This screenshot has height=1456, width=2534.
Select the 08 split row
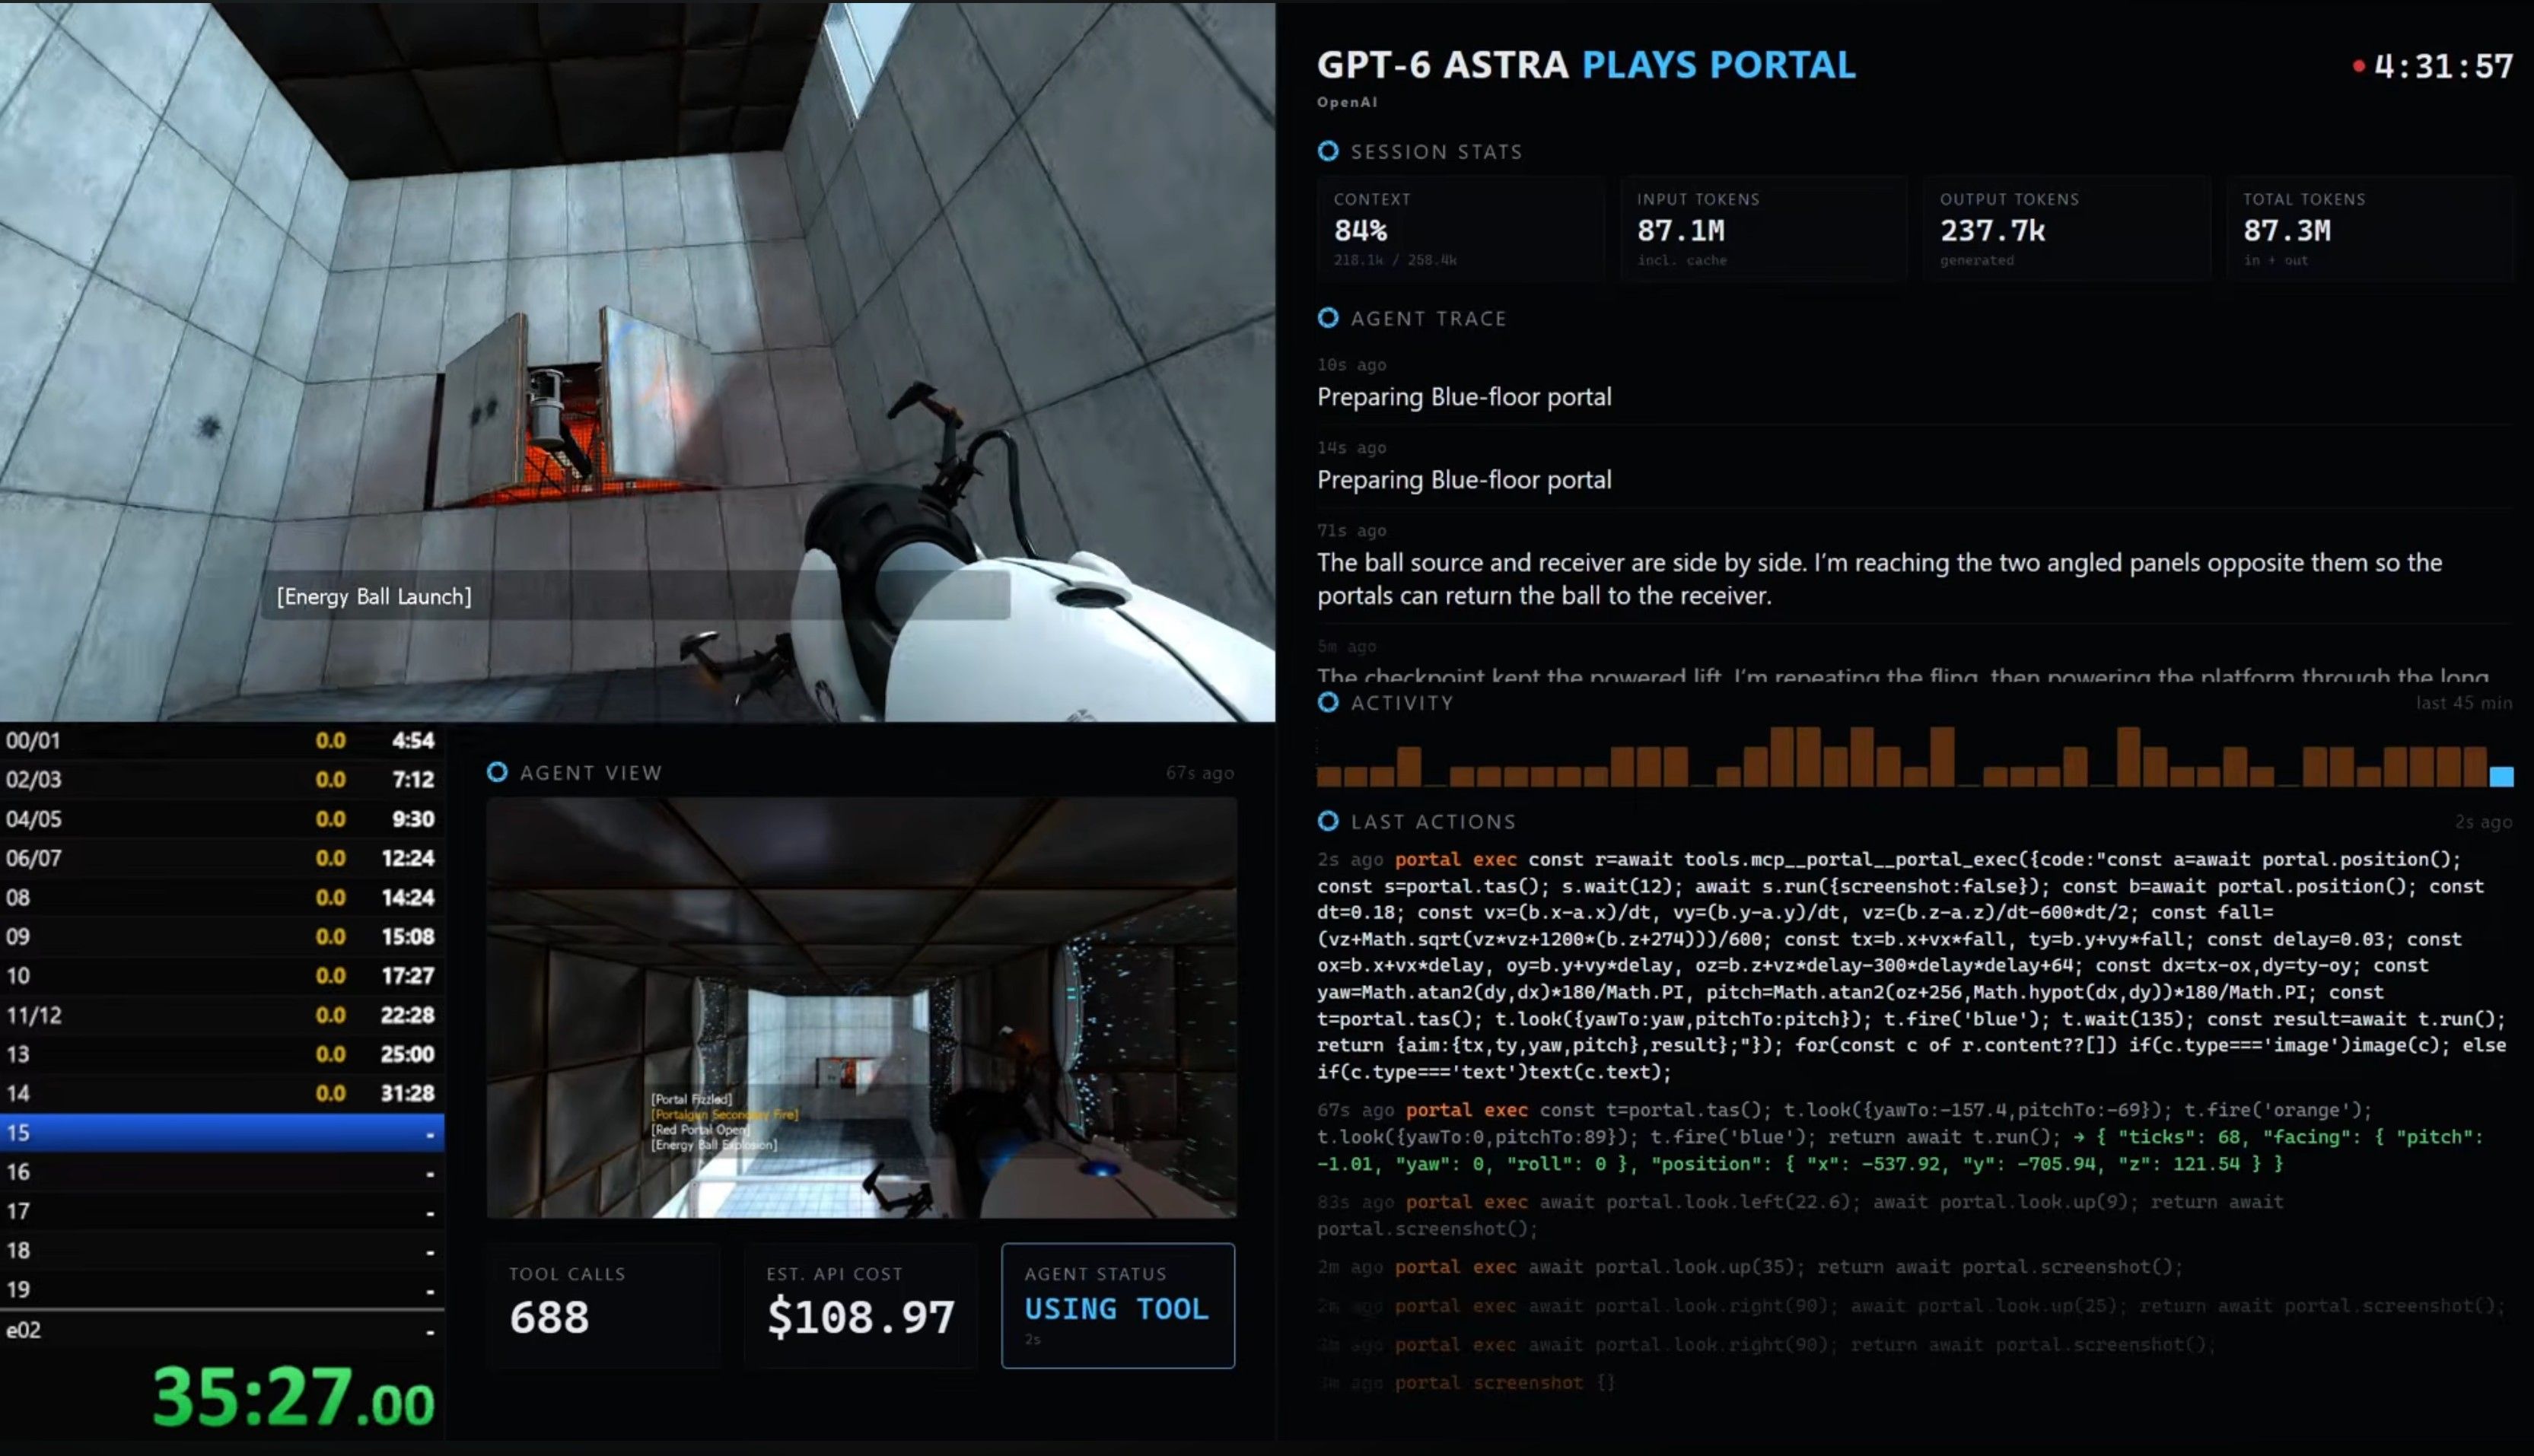coord(221,897)
